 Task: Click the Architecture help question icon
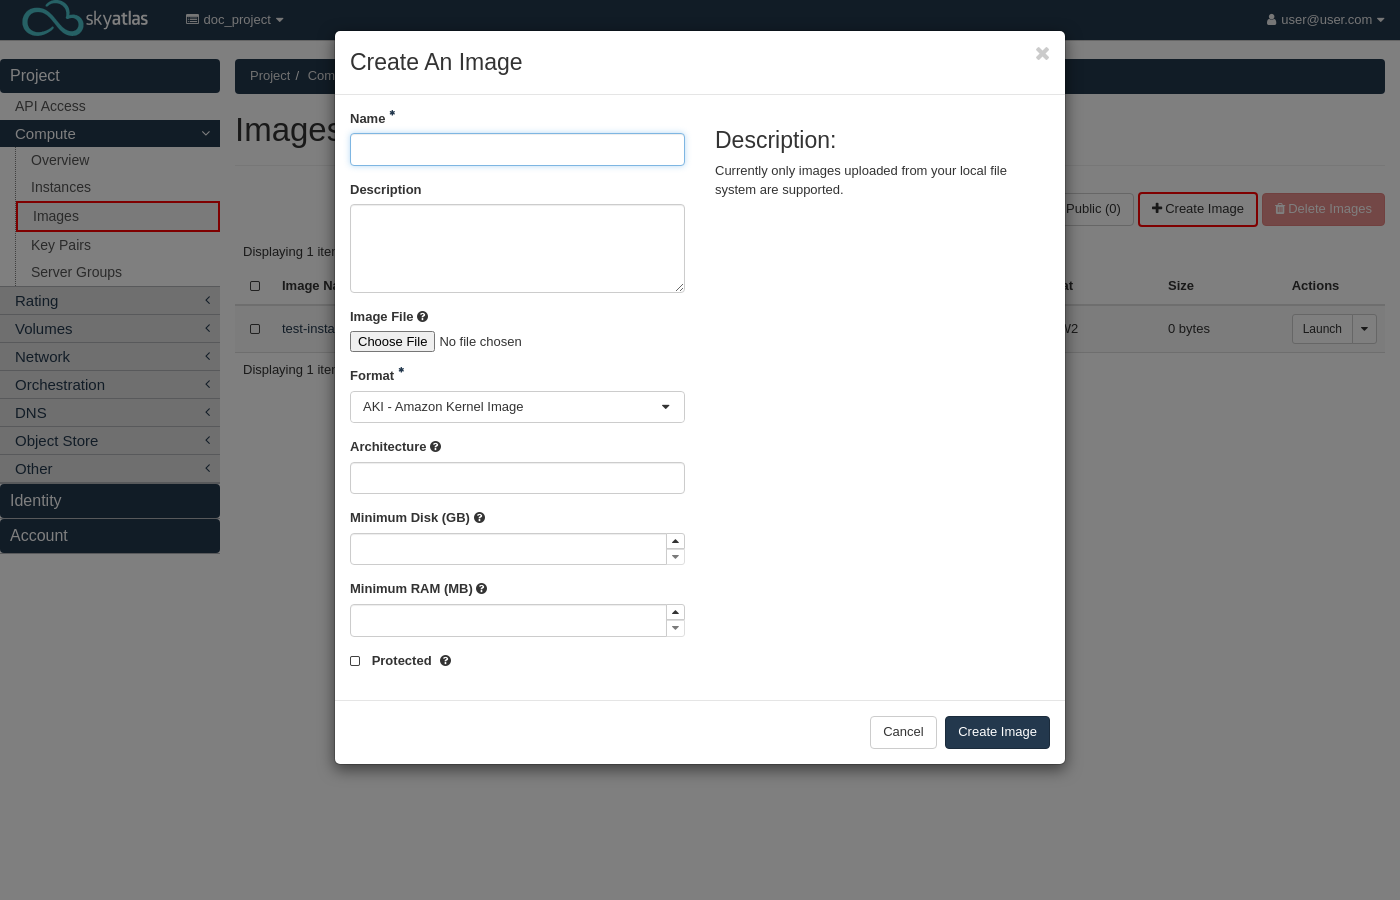click(435, 447)
